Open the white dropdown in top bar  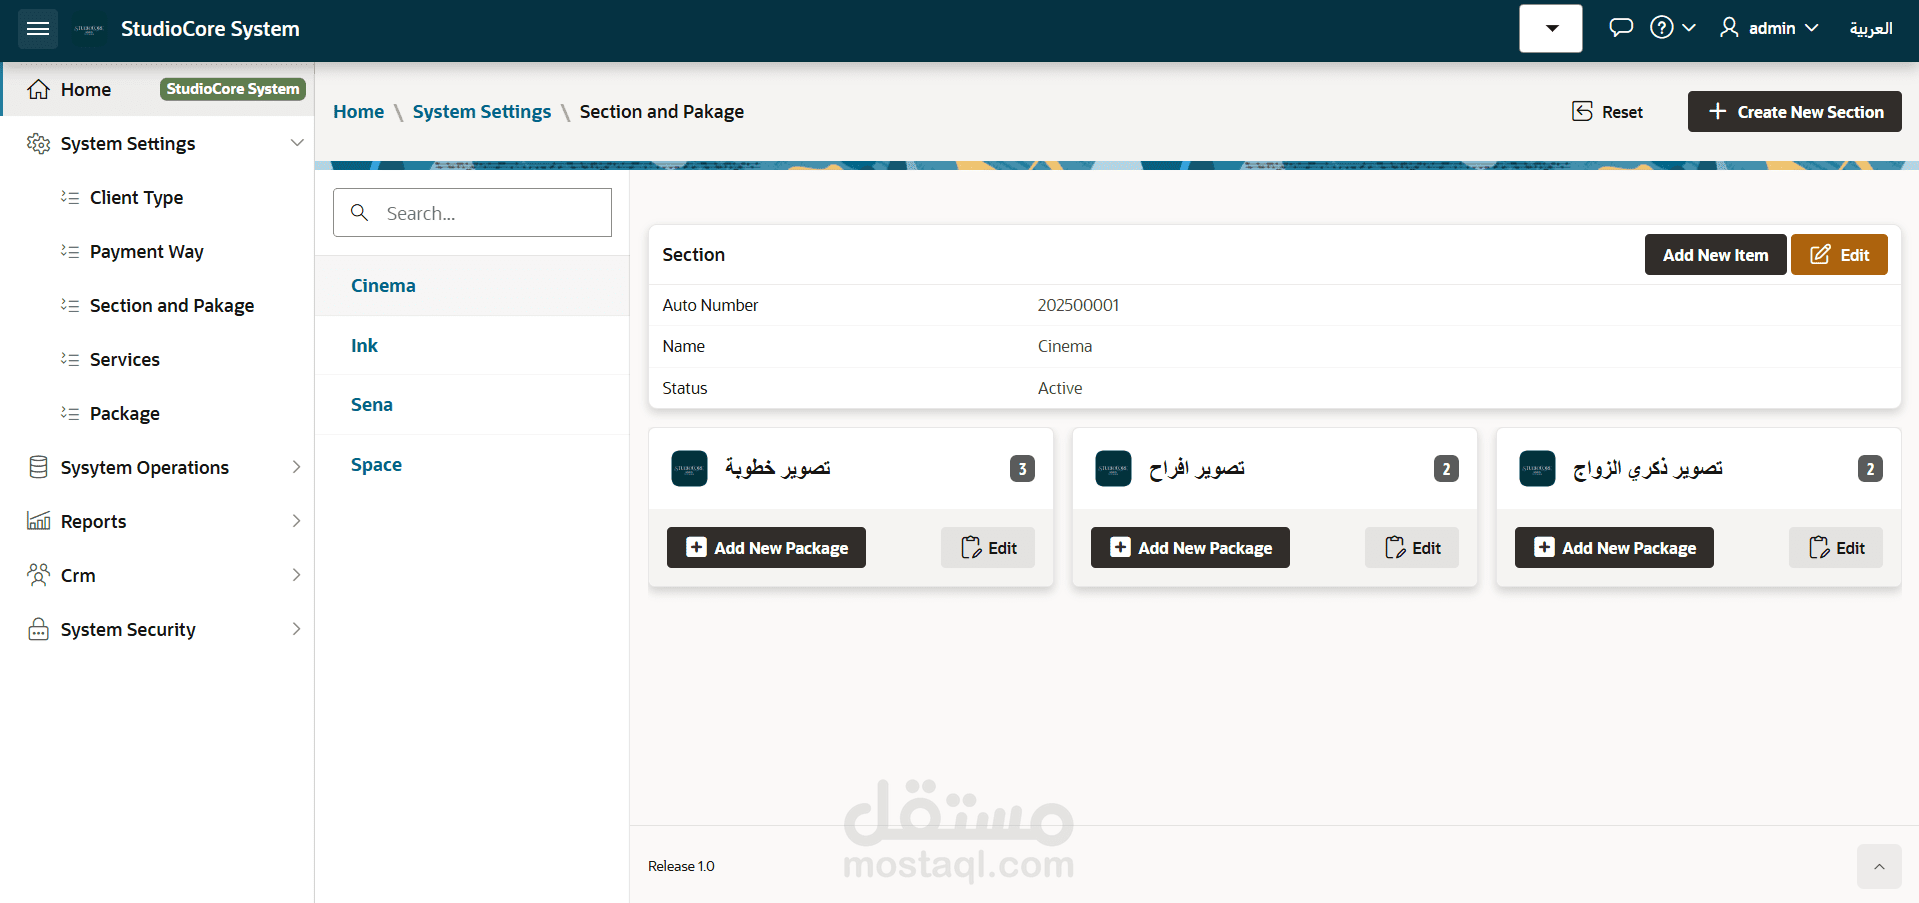(1551, 28)
